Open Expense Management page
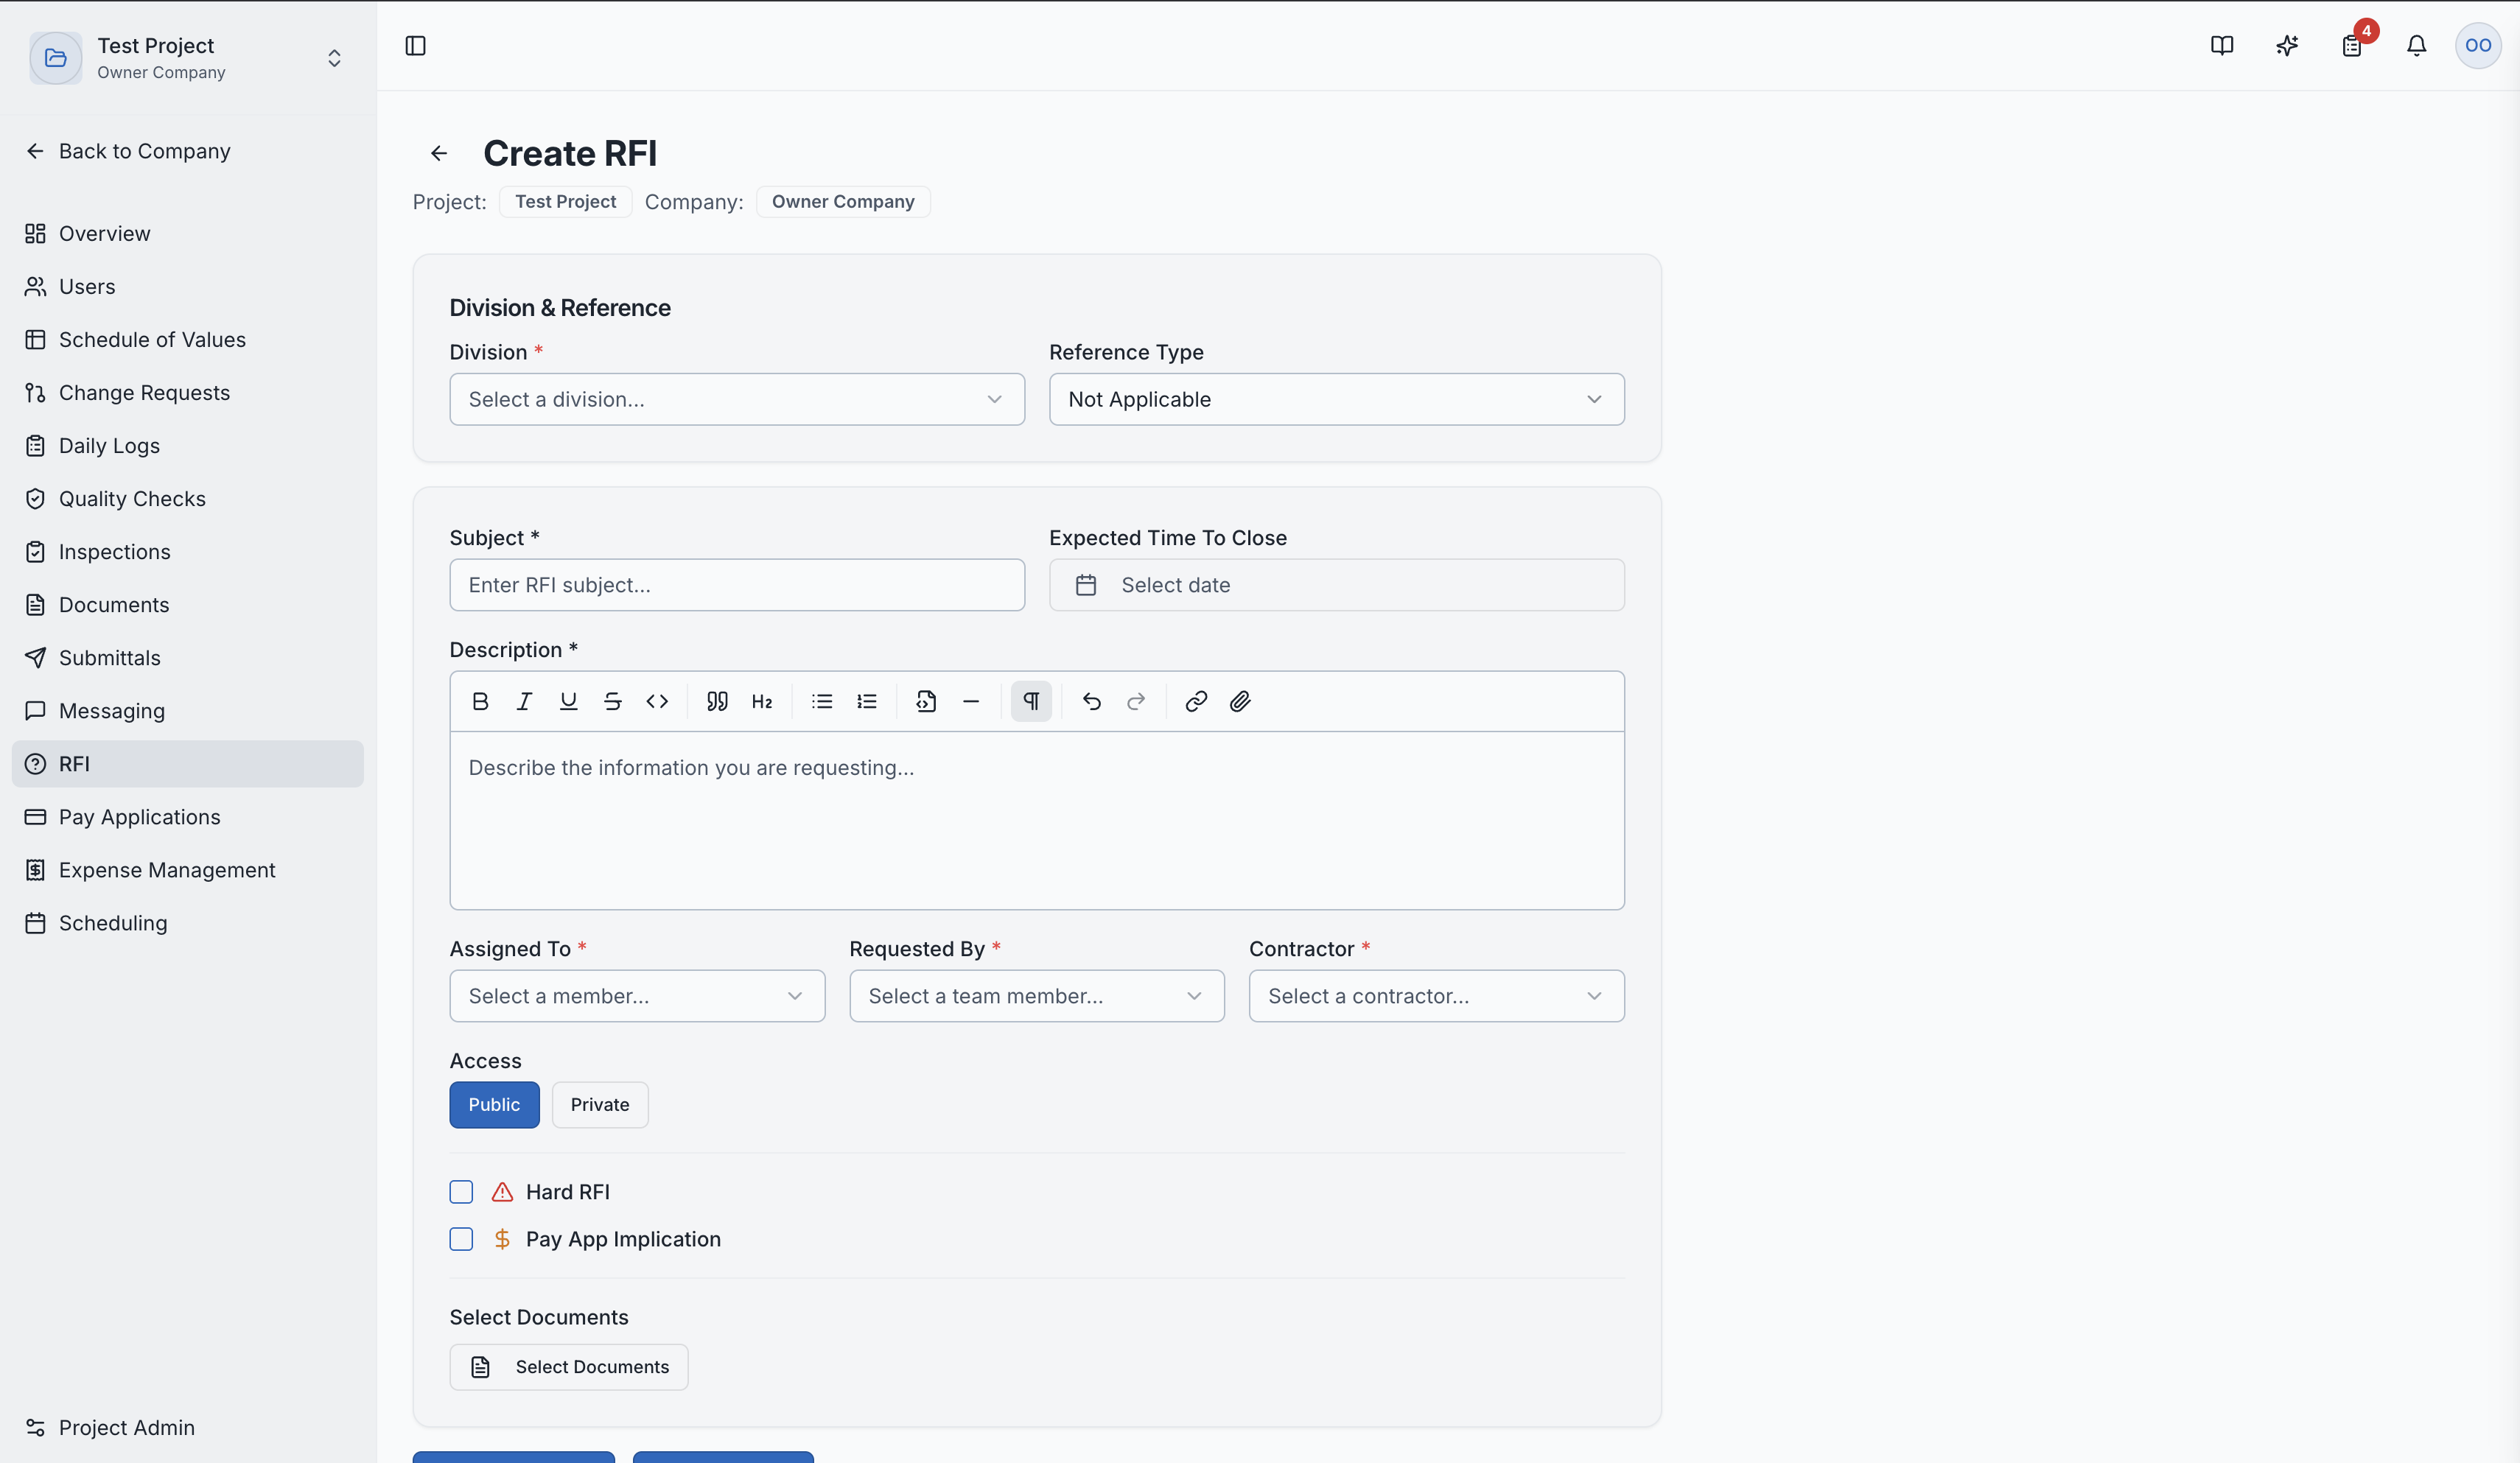The width and height of the screenshot is (2520, 1463). tap(188, 870)
